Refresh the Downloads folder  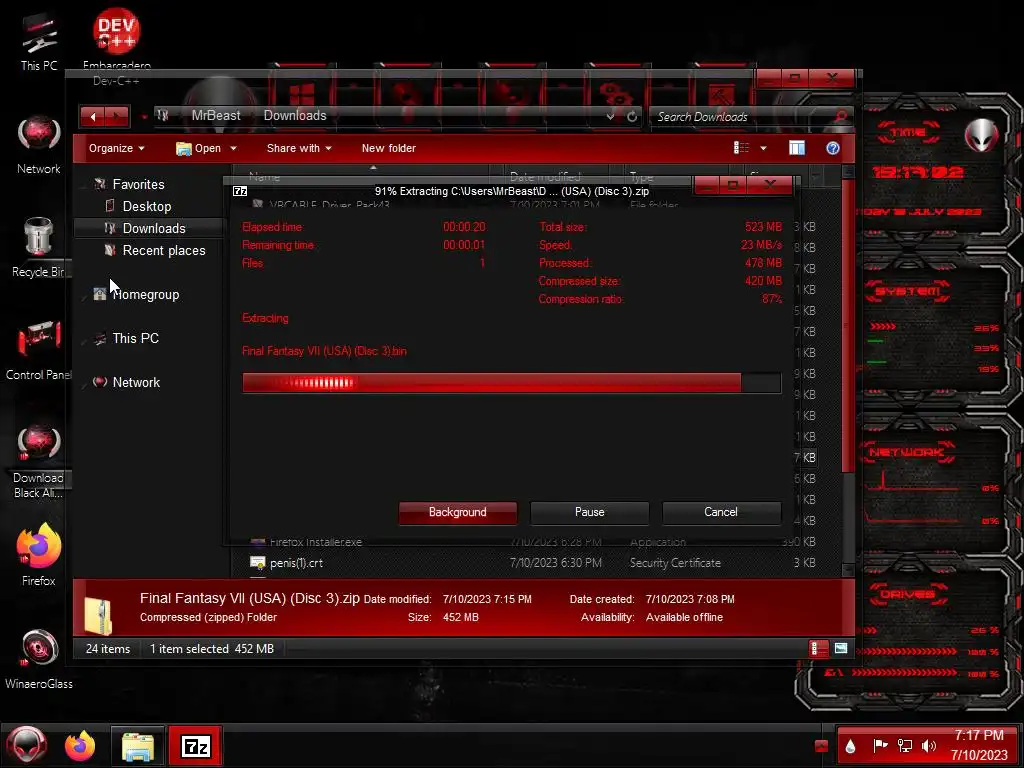(x=632, y=117)
